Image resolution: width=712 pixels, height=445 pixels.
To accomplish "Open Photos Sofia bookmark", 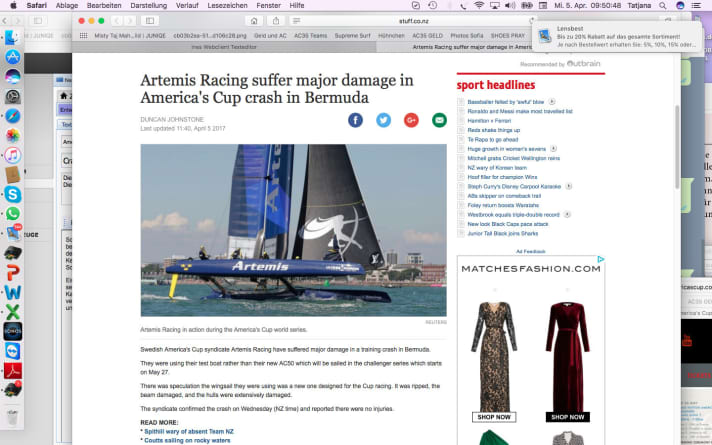I will click(x=467, y=35).
